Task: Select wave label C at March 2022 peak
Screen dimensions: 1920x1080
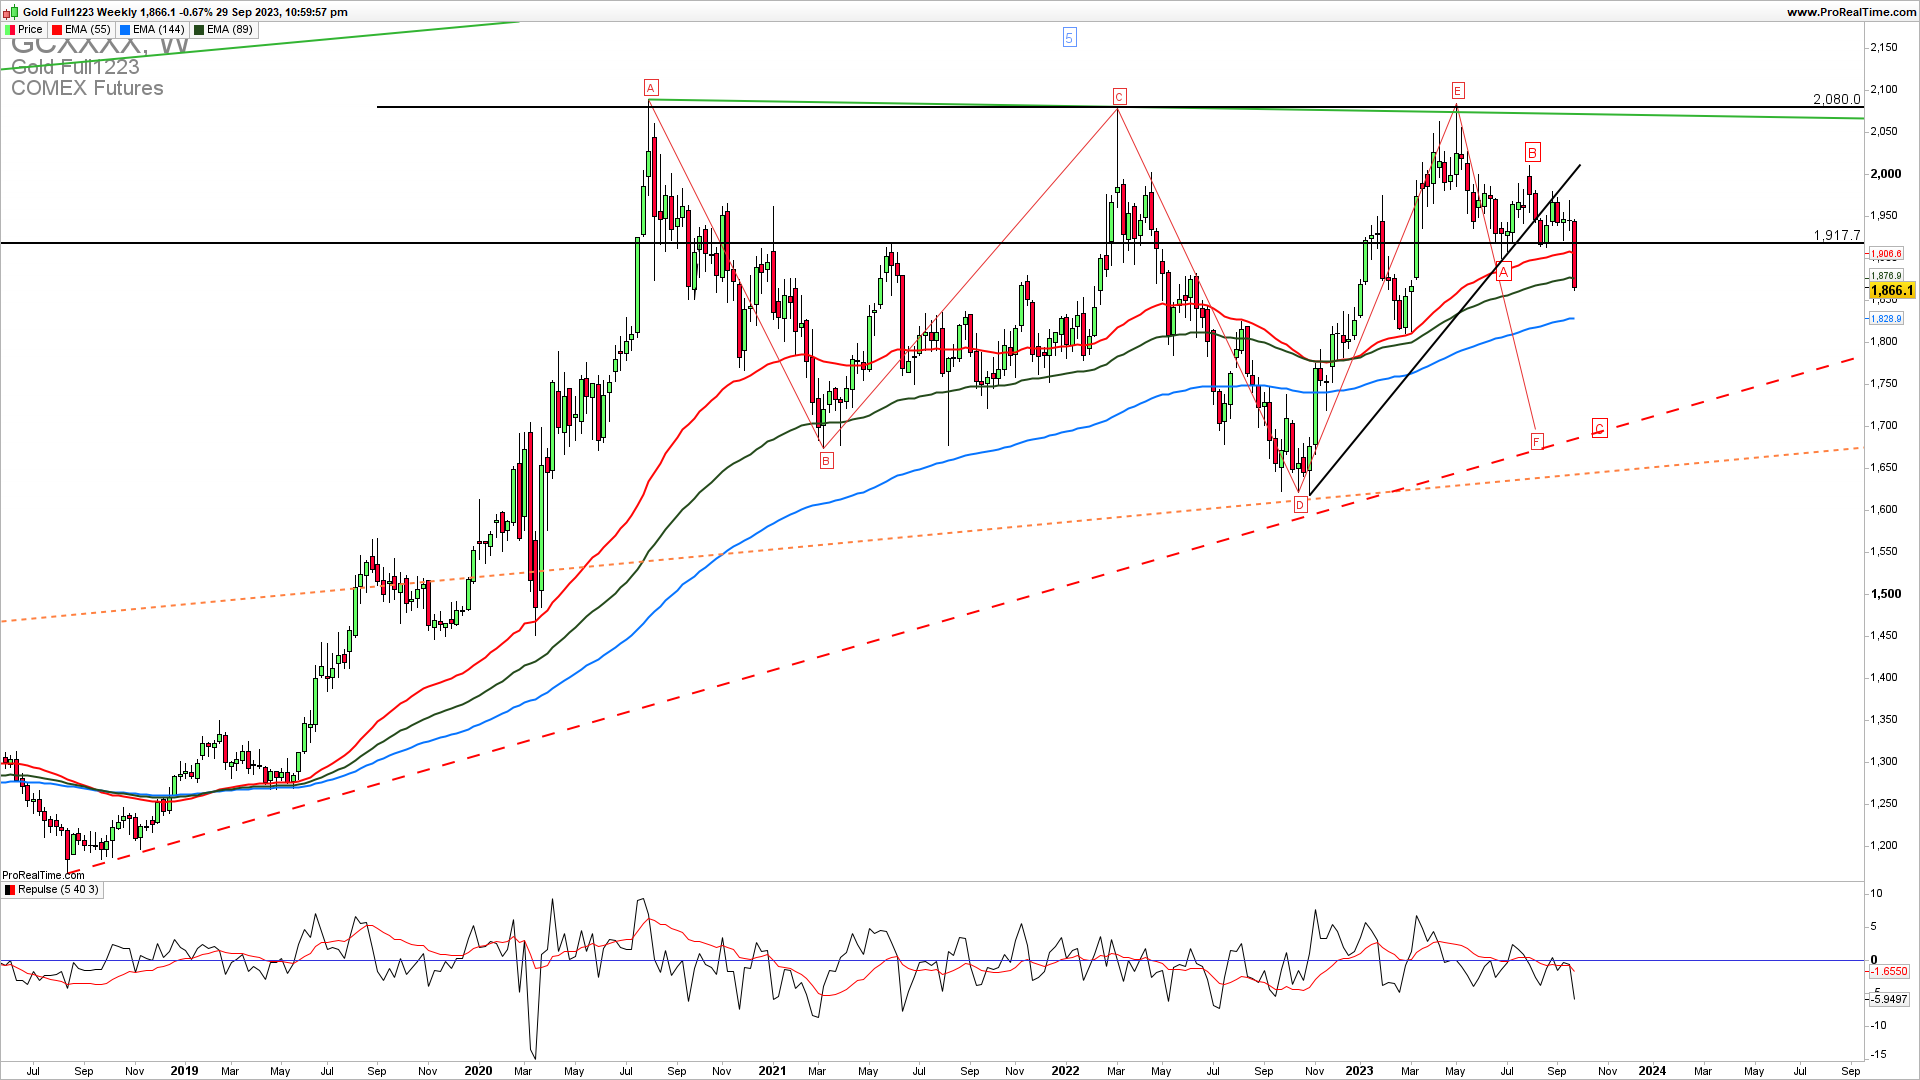Action: 1119,97
